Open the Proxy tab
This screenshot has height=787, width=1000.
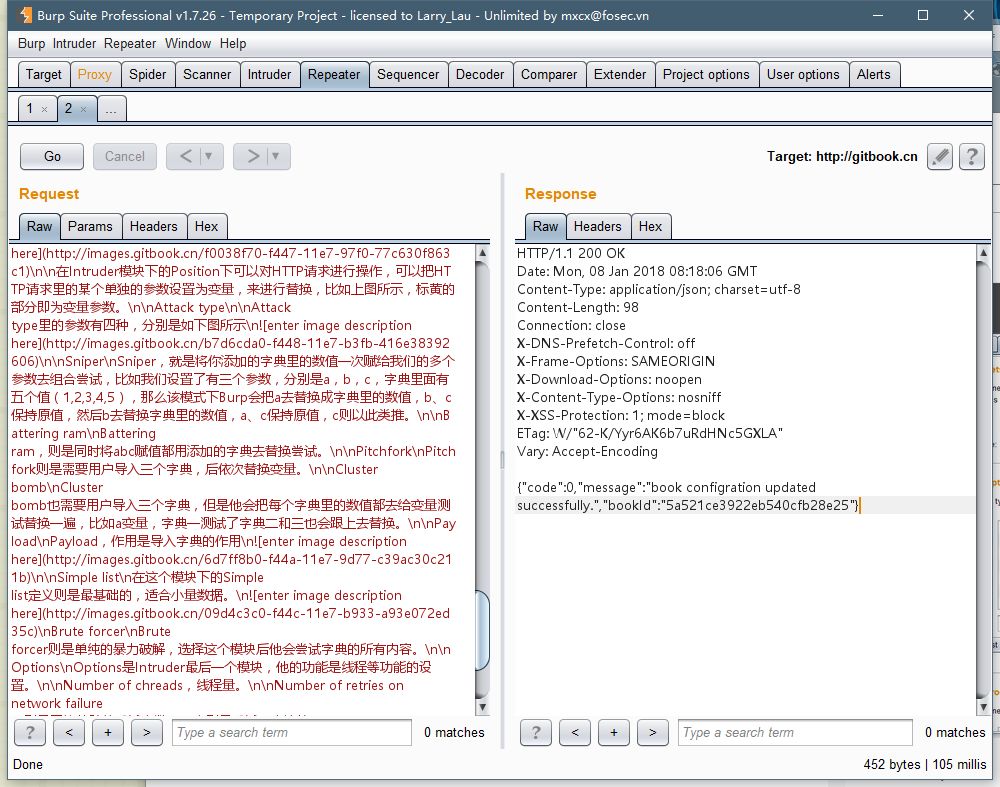point(95,74)
